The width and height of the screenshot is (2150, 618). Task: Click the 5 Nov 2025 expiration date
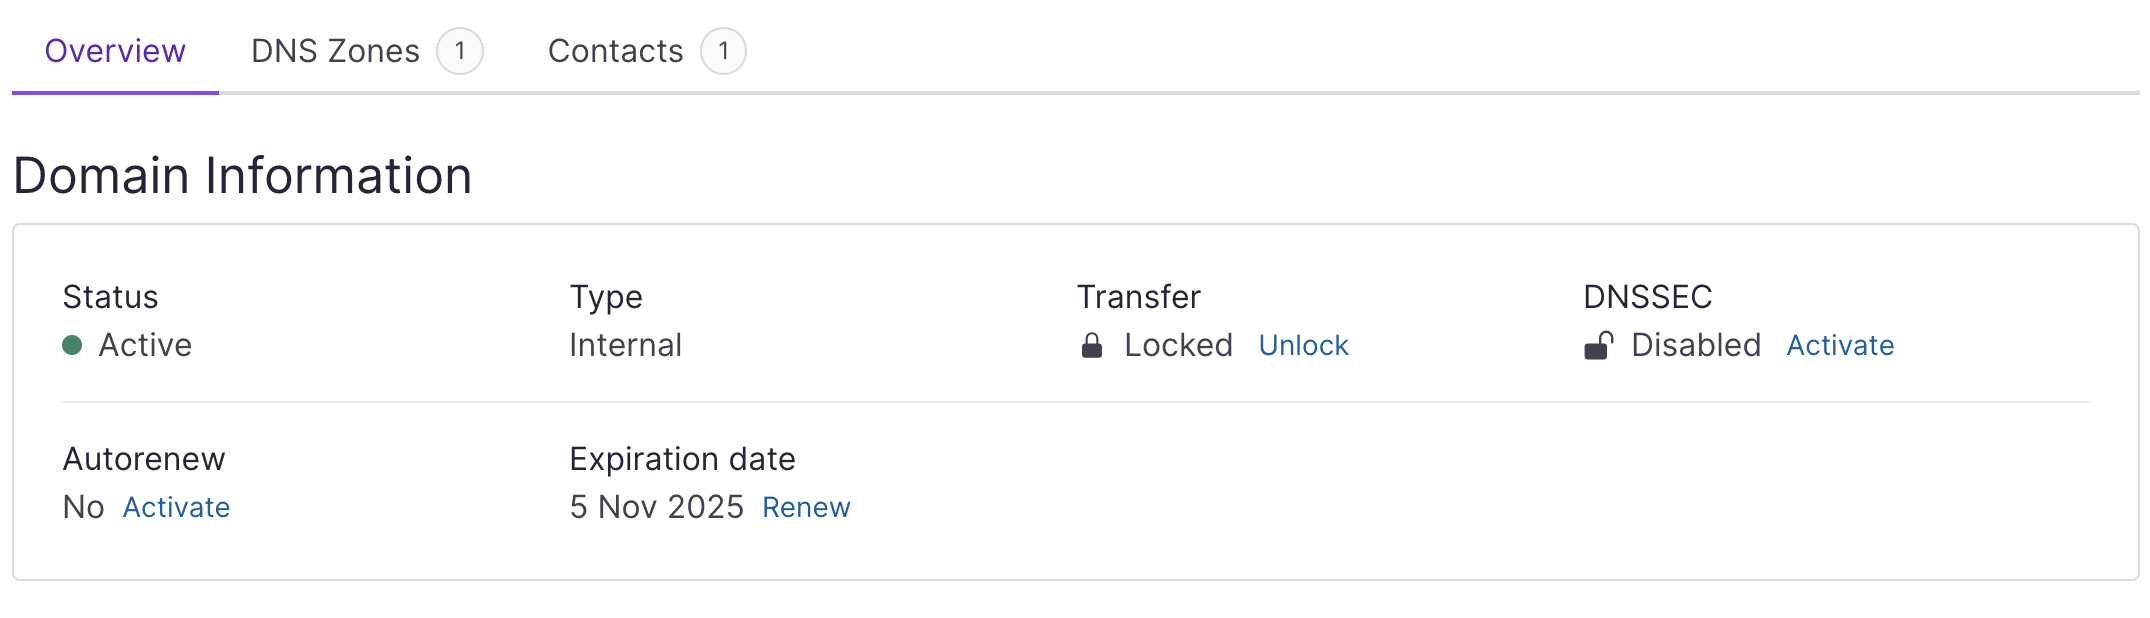click(x=656, y=508)
